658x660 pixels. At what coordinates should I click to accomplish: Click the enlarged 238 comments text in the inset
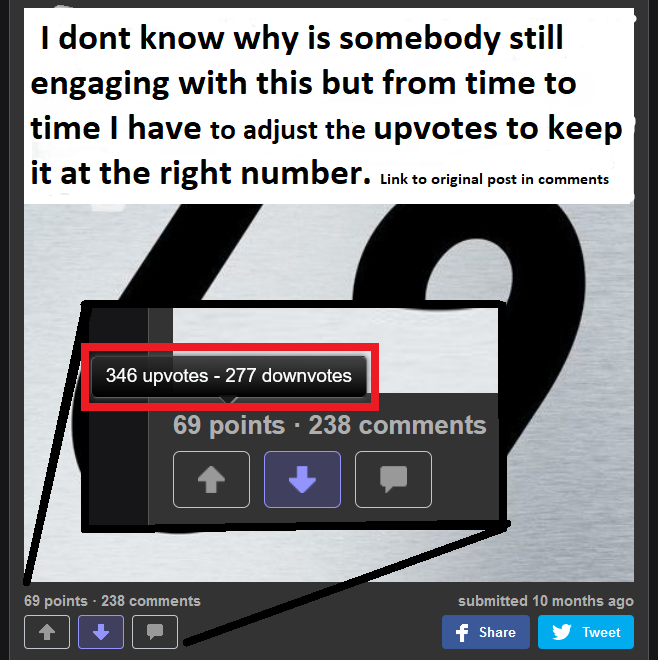[397, 425]
